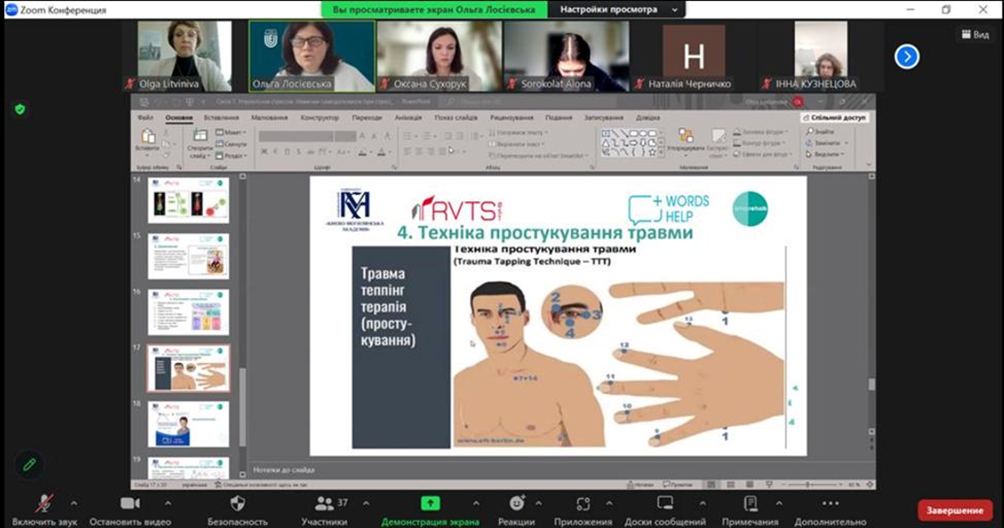Unmute microphone with Включить звук
Image resolution: width=1004 pixels, height=528 pixels.
pyautogui.click(x=44, y=504)
